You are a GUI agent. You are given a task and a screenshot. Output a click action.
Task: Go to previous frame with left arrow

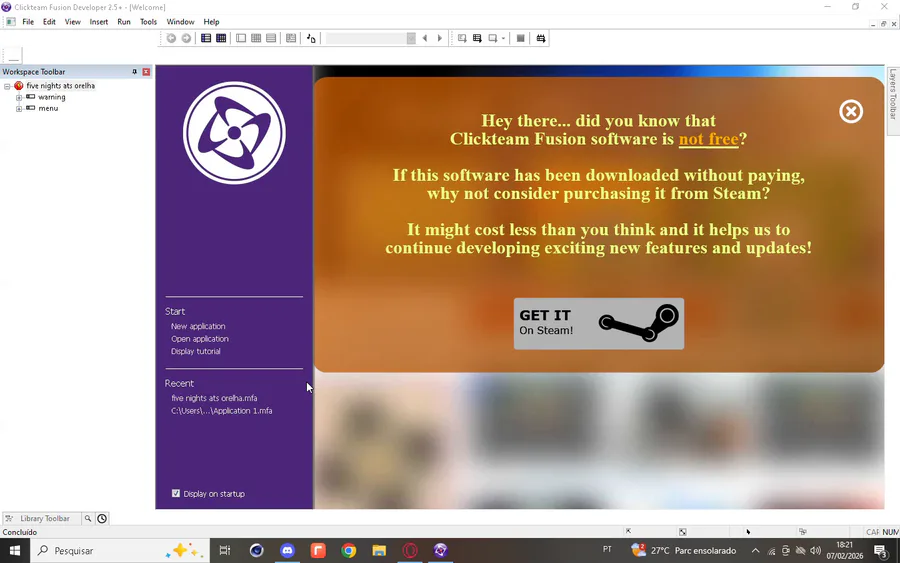point(425,38)
